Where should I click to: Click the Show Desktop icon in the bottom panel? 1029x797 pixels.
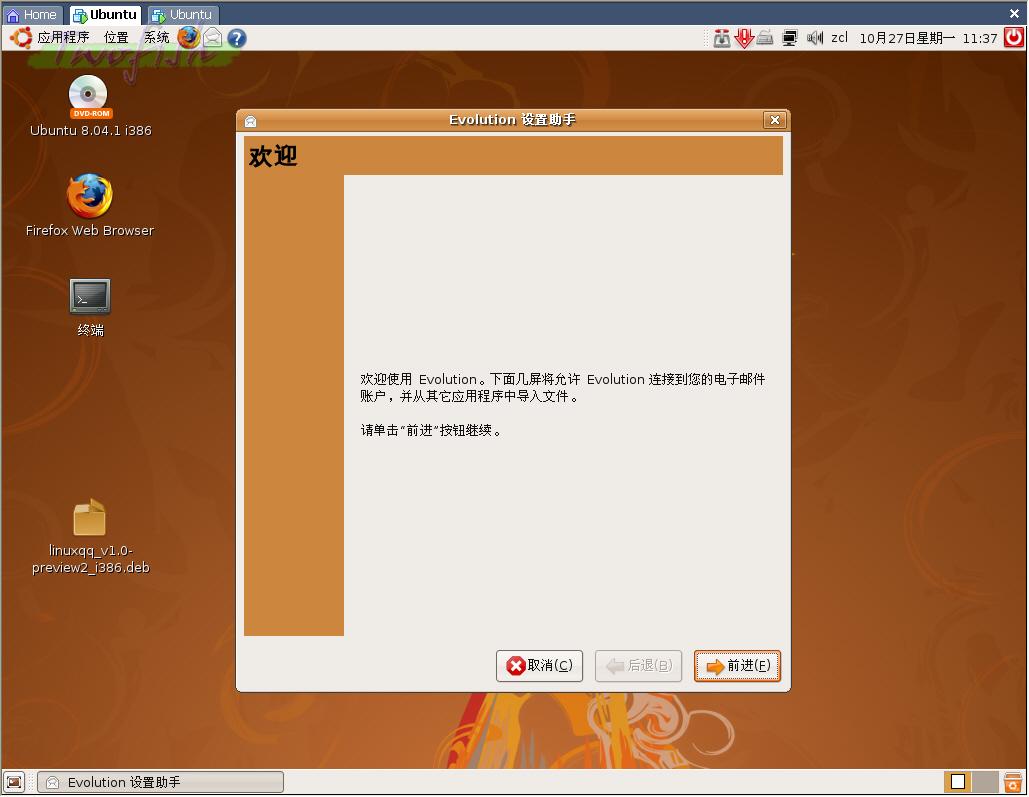pos(14,782)
